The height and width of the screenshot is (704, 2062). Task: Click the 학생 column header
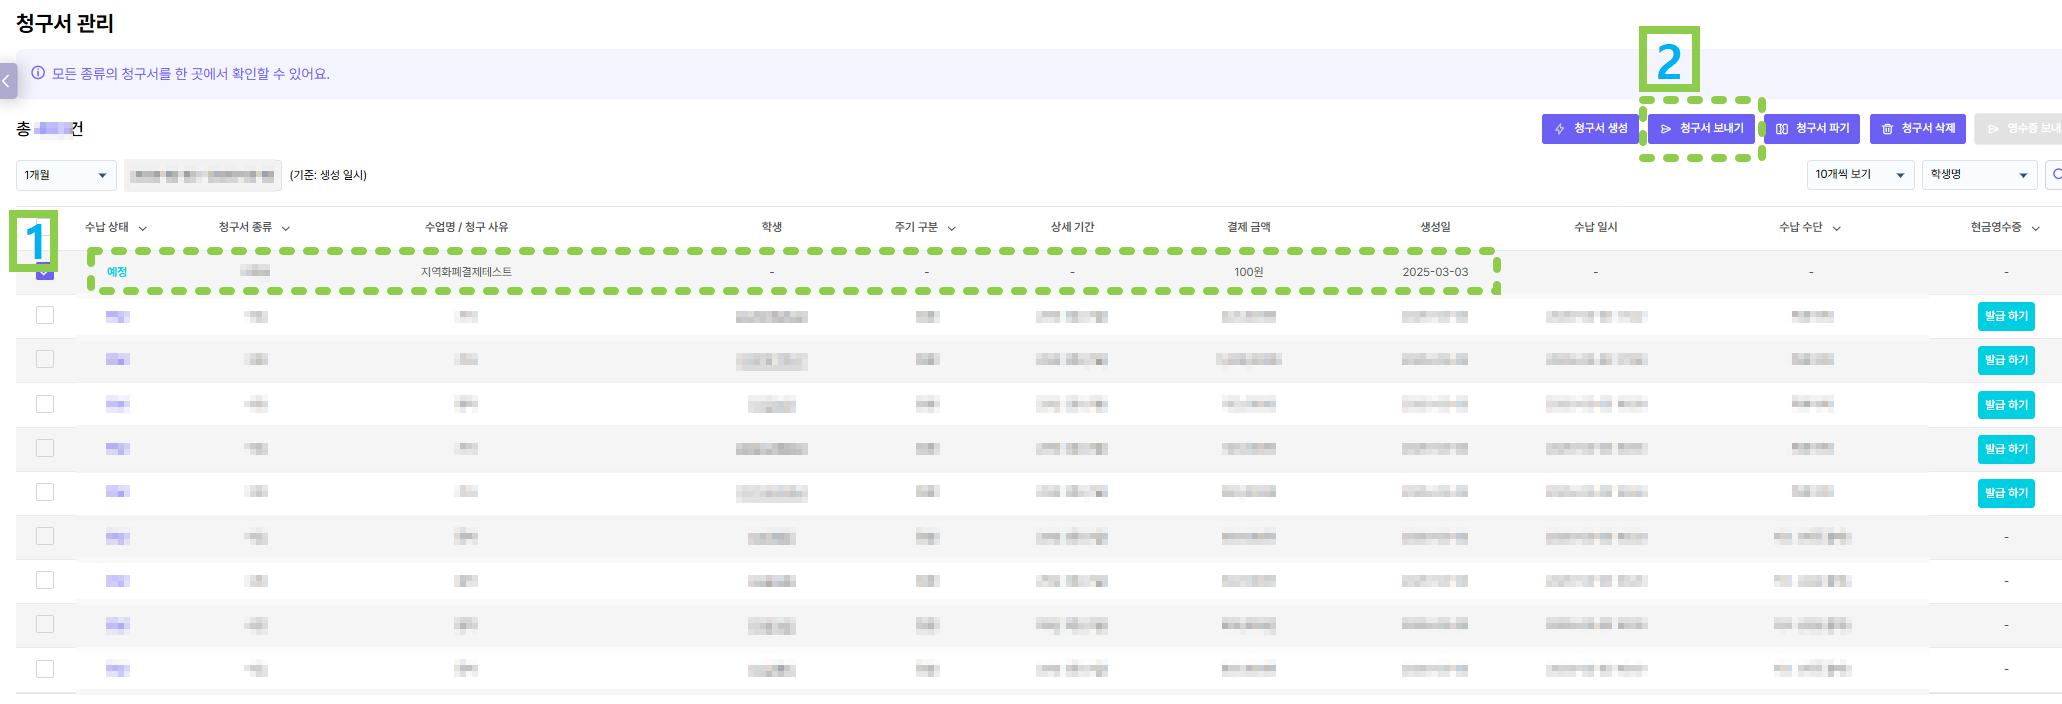click(771, 227)
